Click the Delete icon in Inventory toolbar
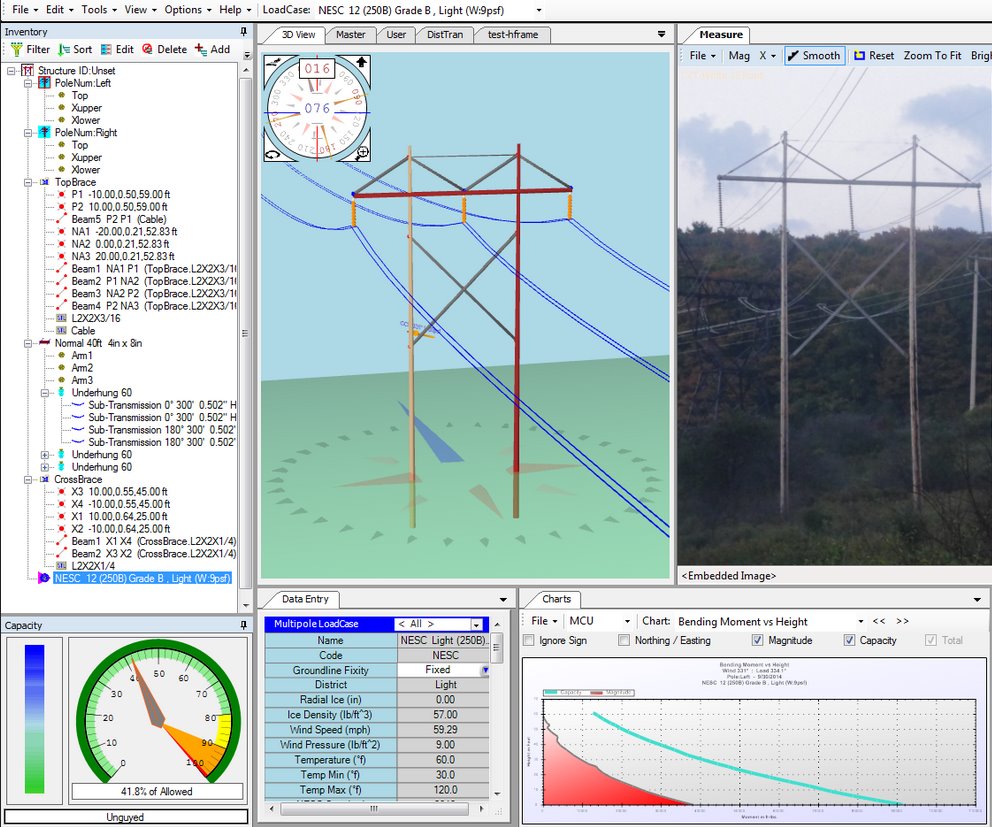 click(147, 49)
